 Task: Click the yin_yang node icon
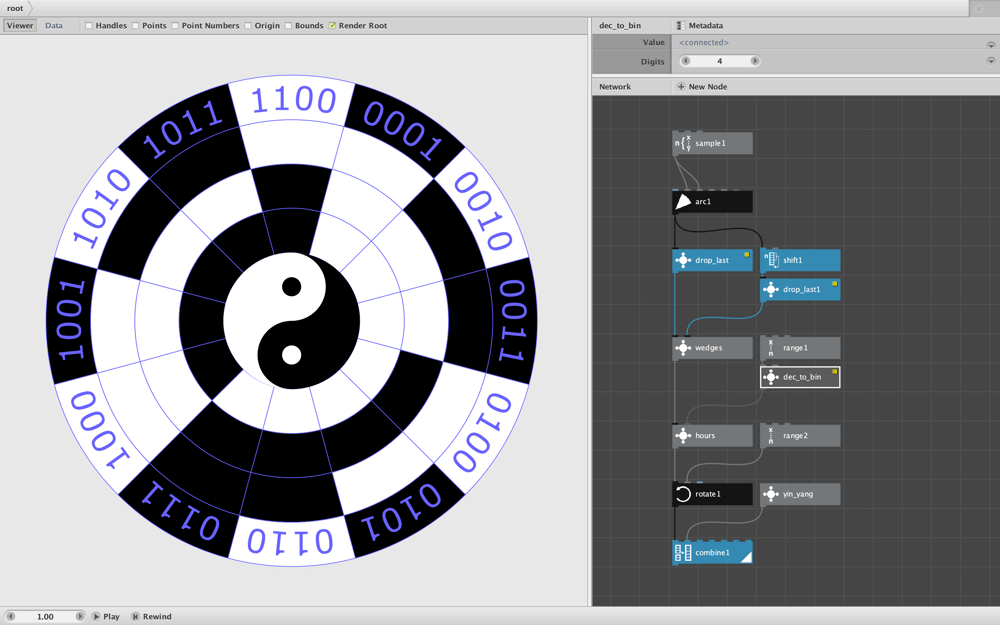[x=771, y=494]
